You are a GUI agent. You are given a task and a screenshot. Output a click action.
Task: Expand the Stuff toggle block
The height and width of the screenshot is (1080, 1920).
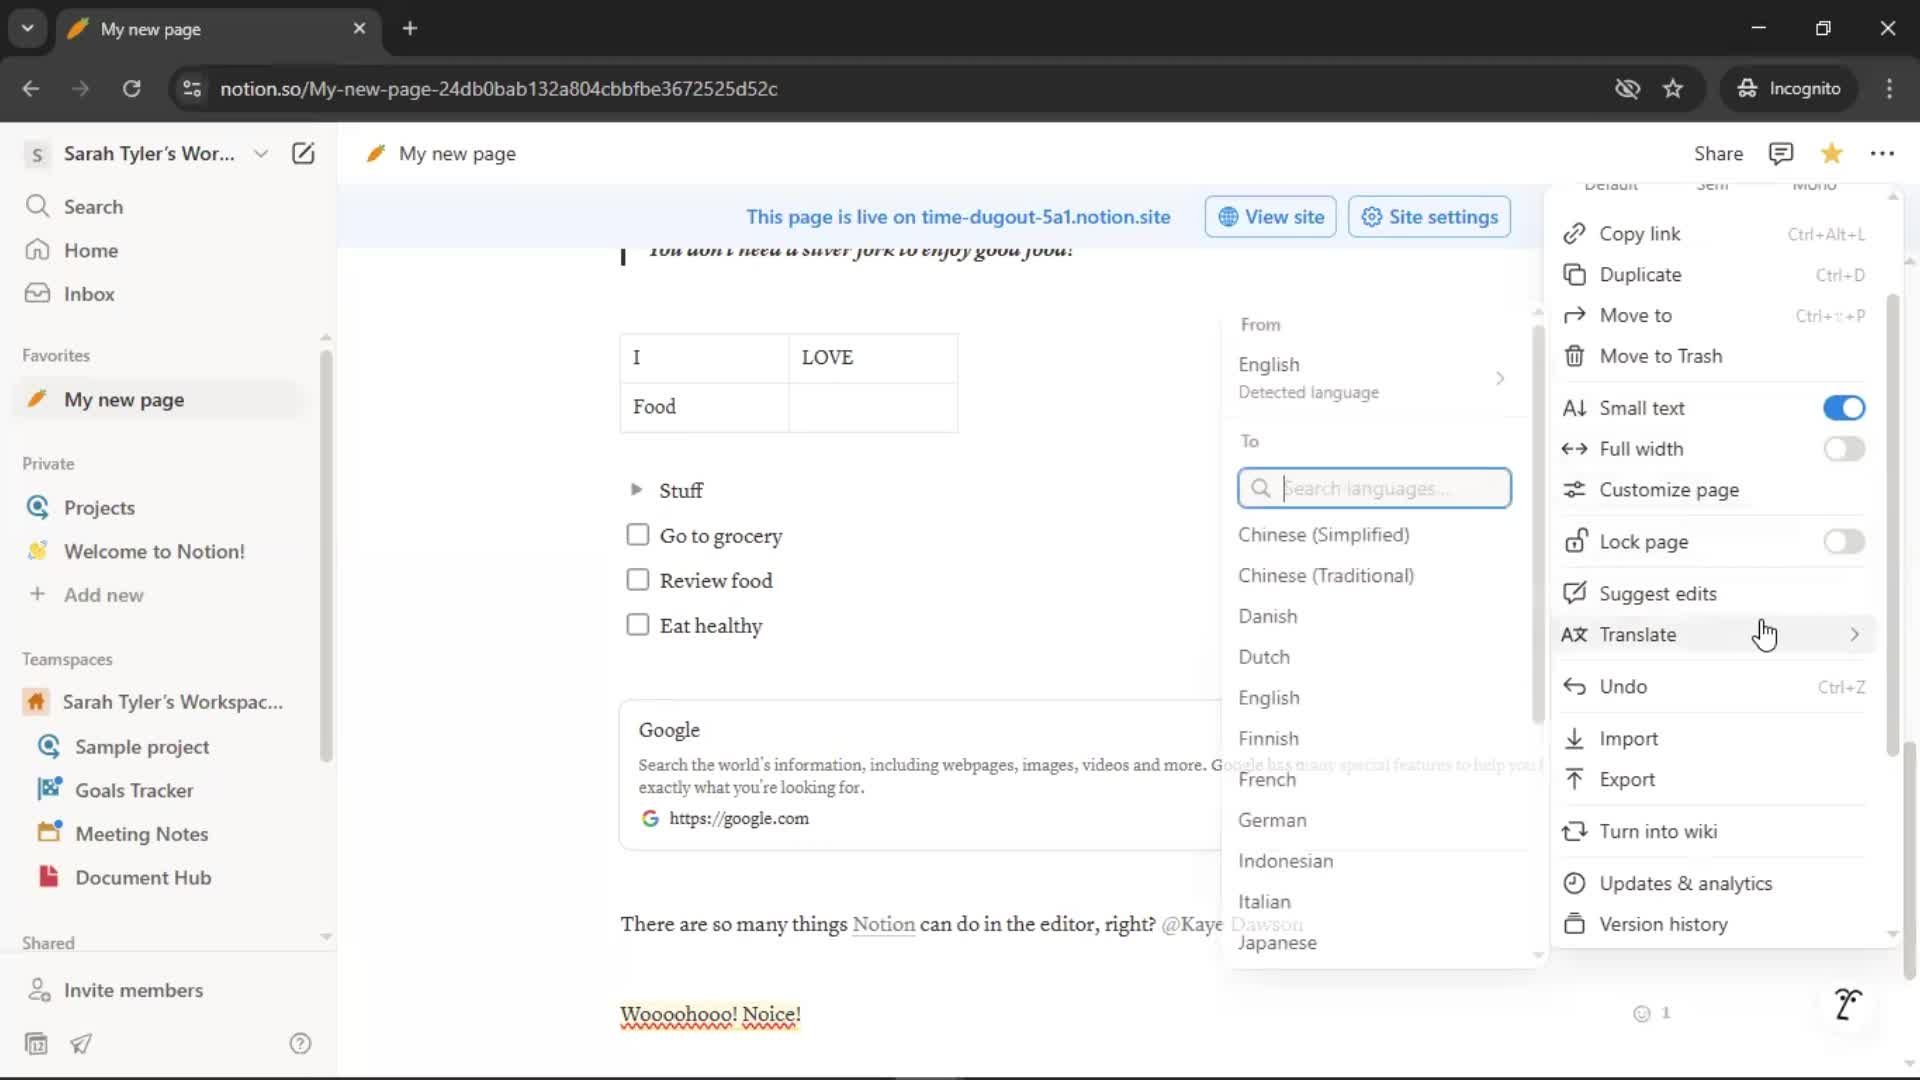(x=636, y=490)
